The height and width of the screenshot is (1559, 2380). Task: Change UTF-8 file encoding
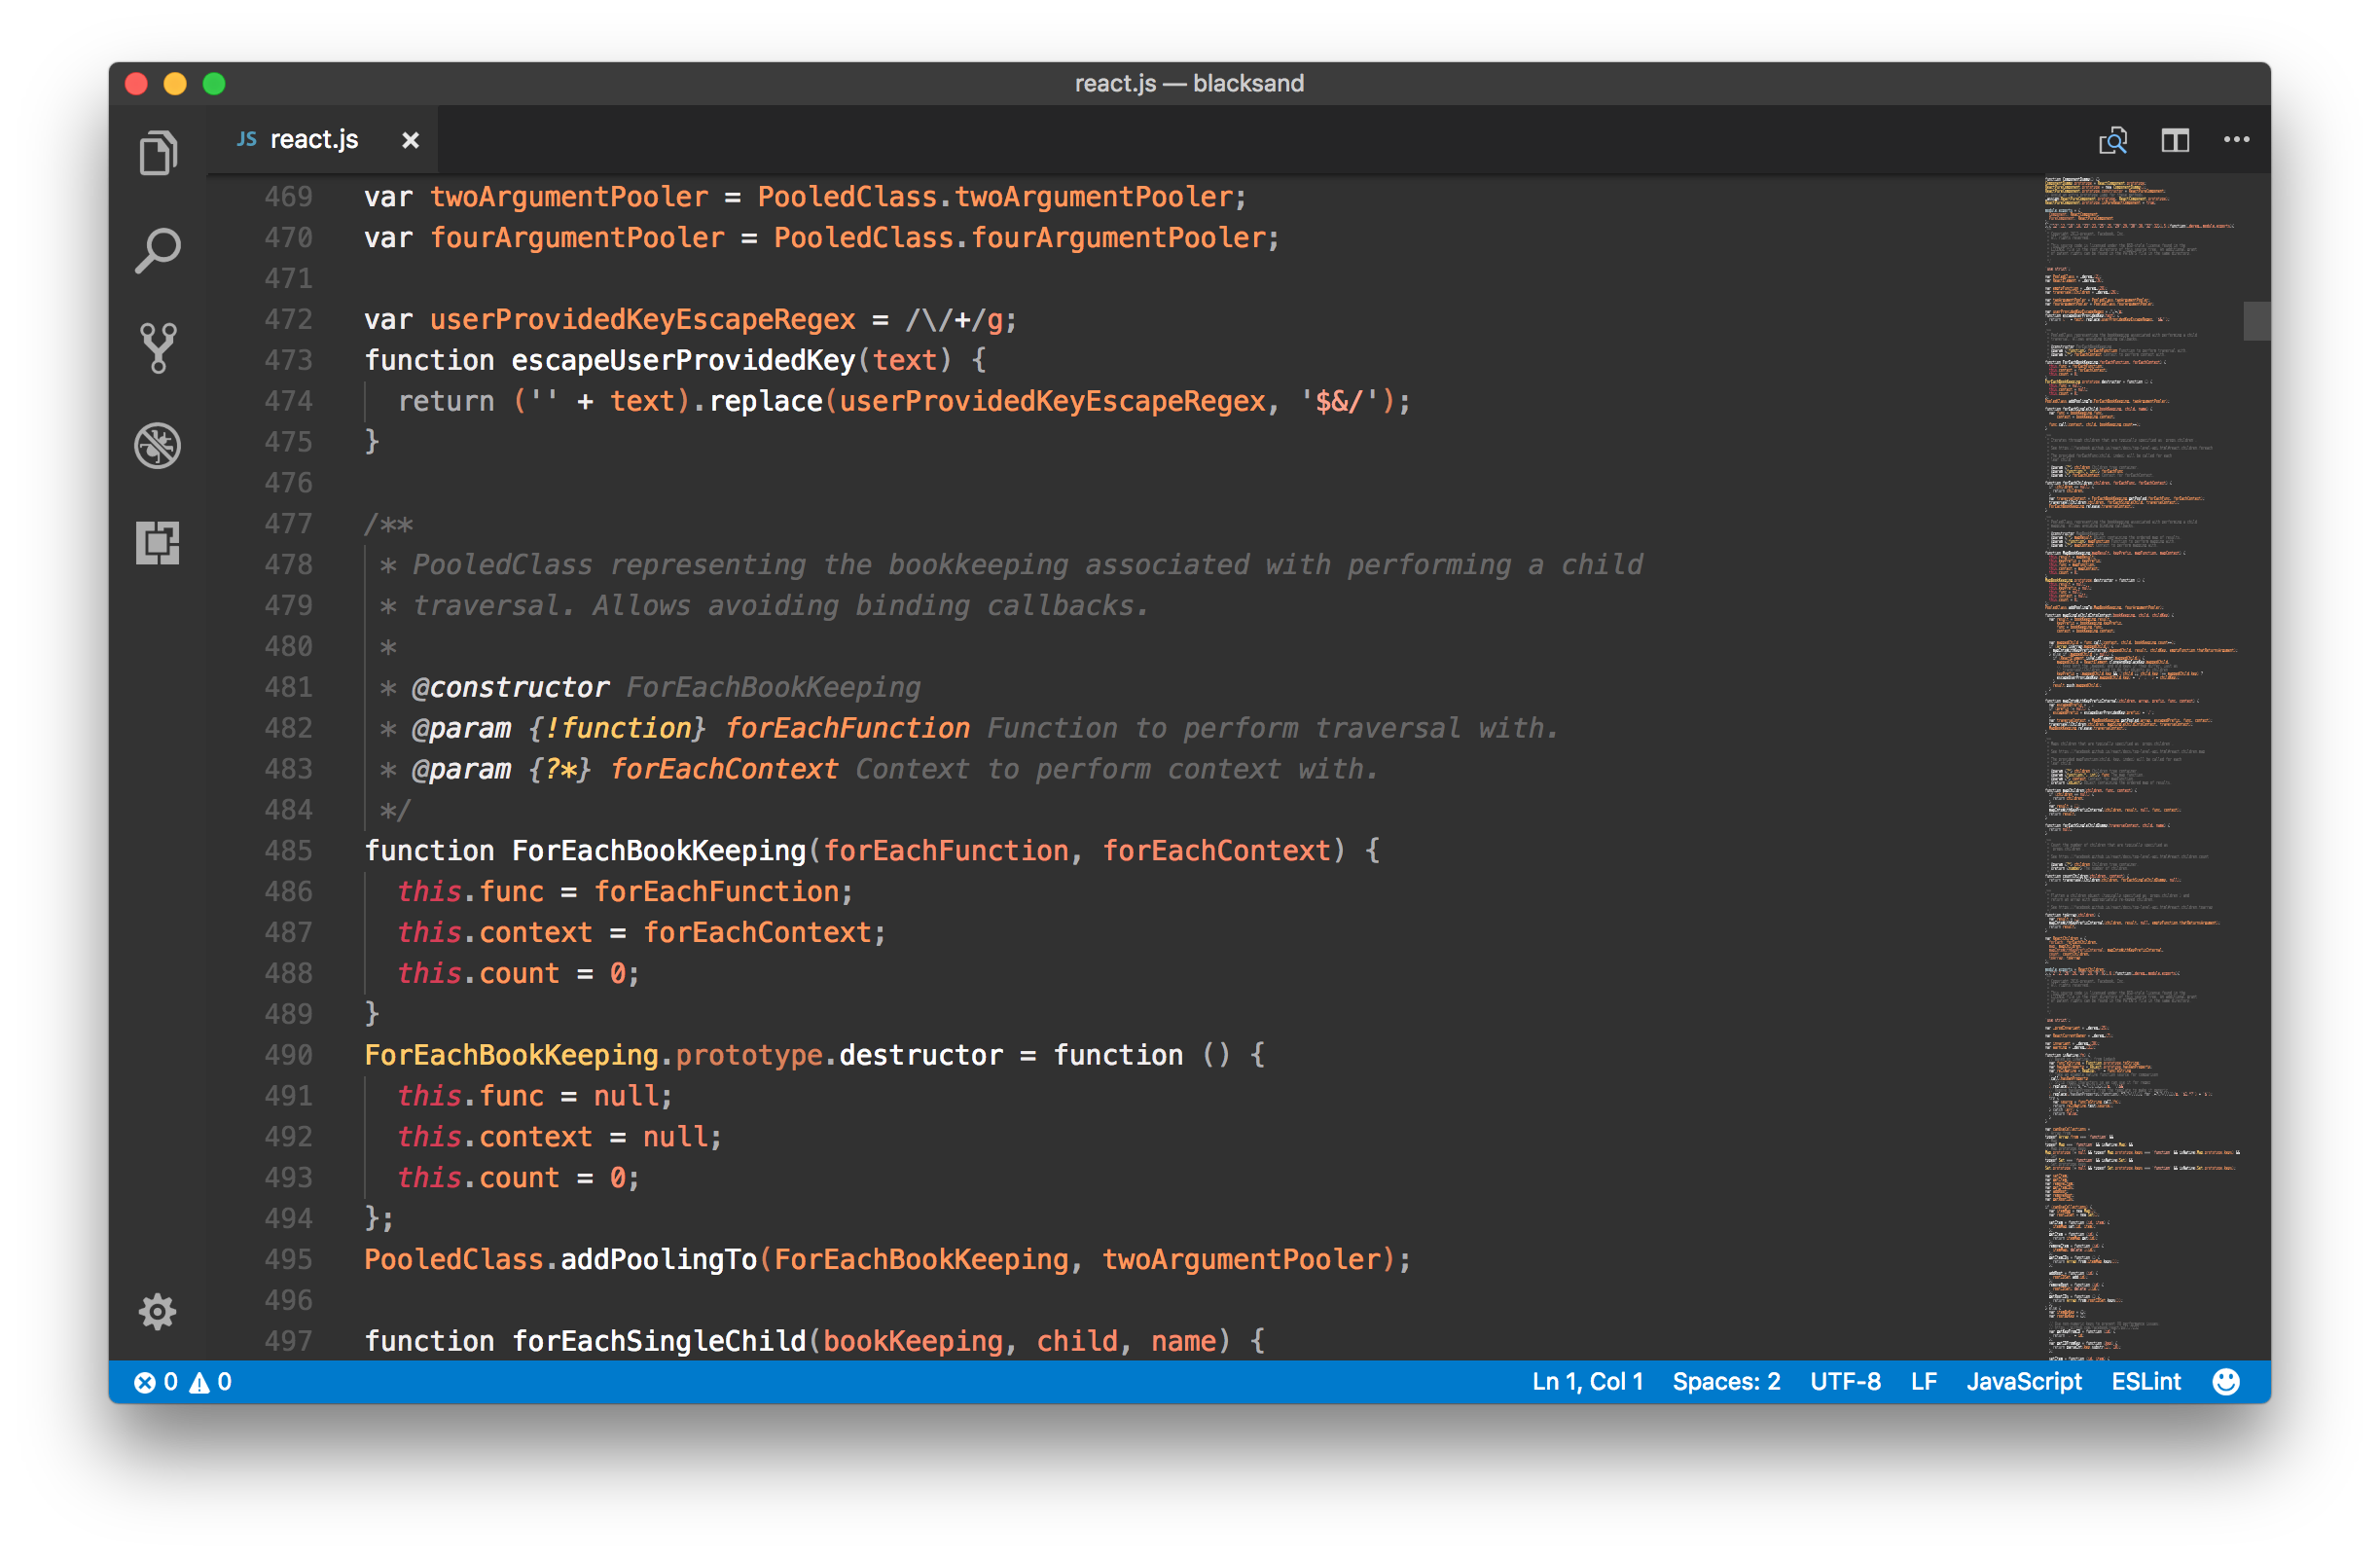click(1845, 1381)
